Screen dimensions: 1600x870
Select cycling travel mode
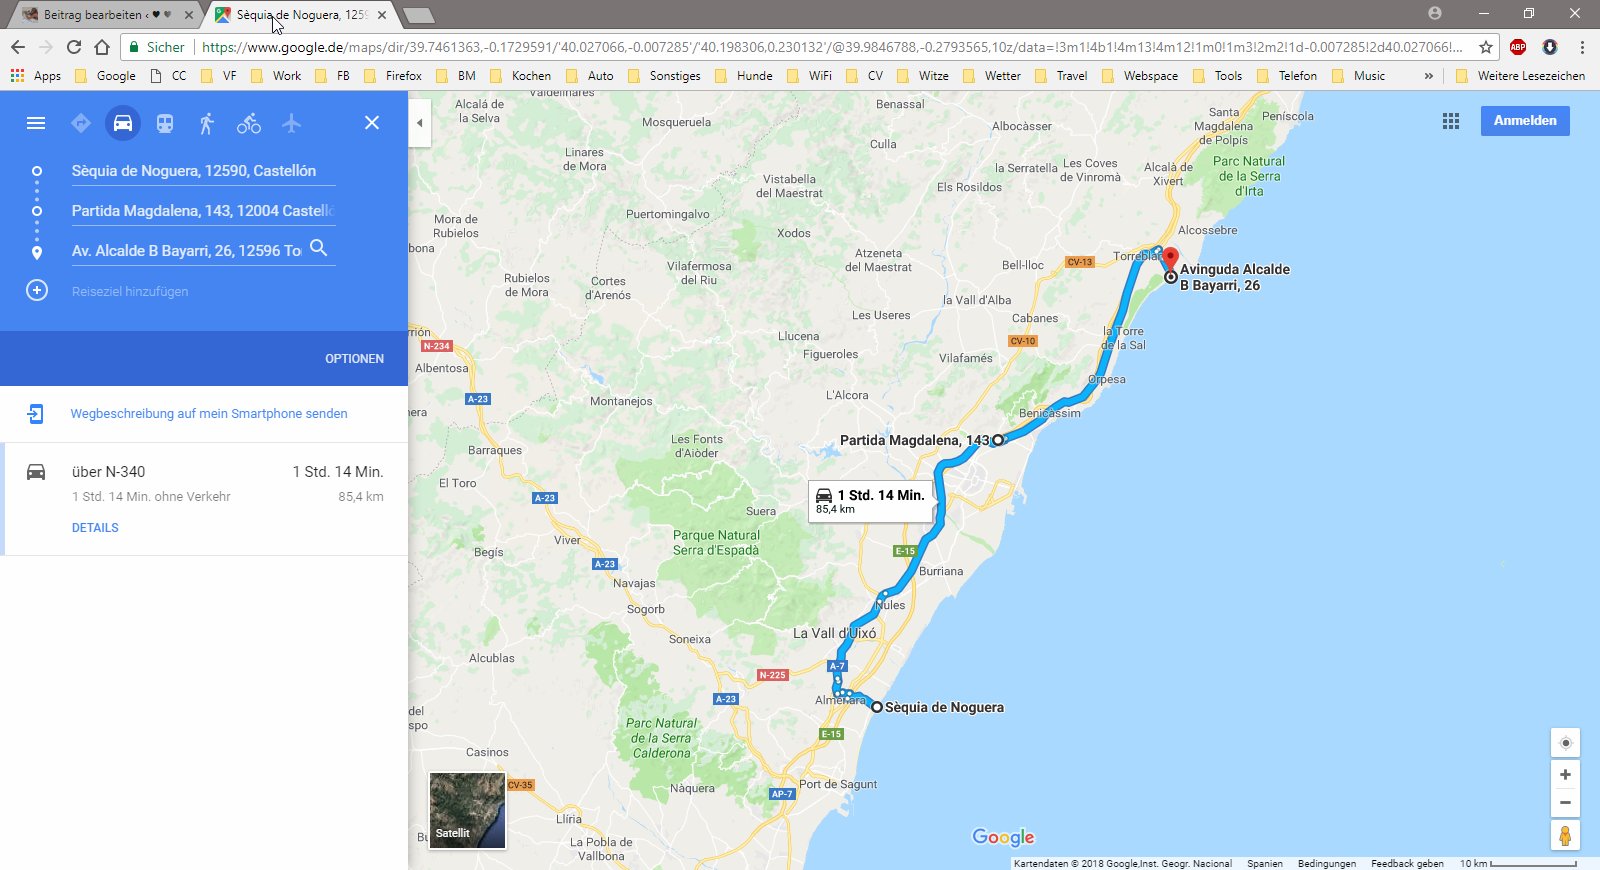[x=249, y=123]
